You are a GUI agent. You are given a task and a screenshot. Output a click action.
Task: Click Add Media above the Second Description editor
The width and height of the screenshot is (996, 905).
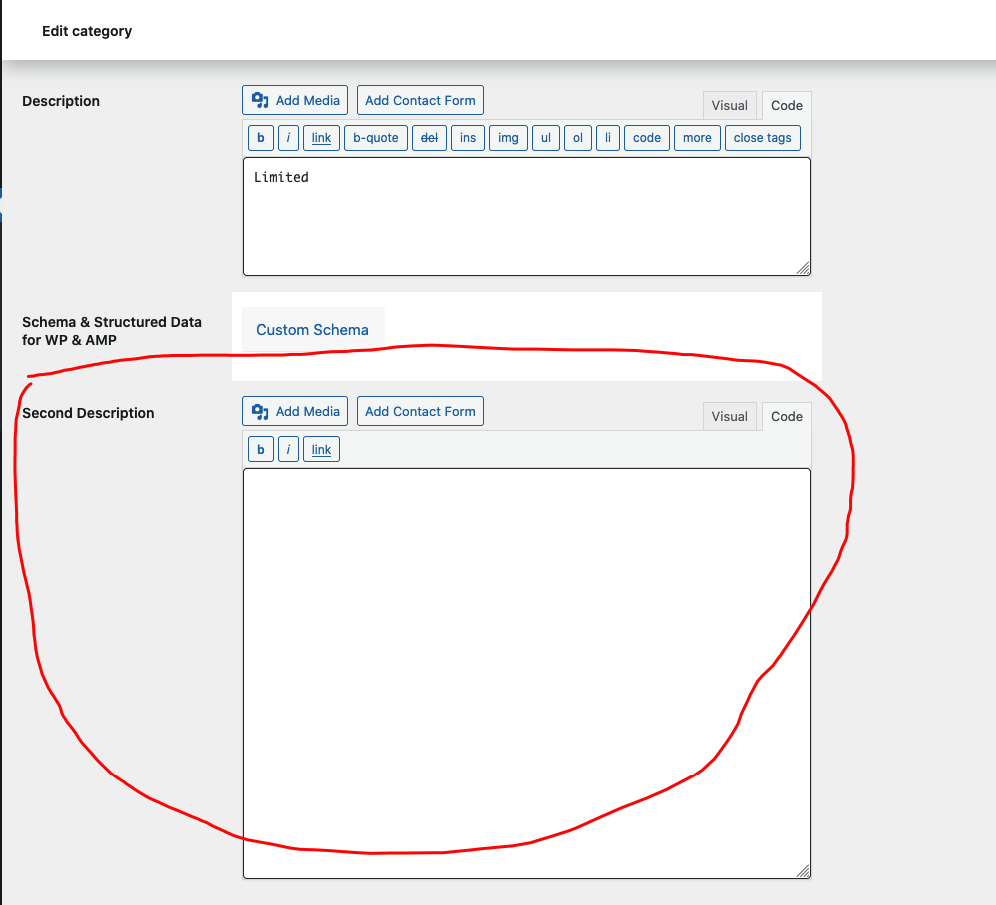(x=295, y=412)
